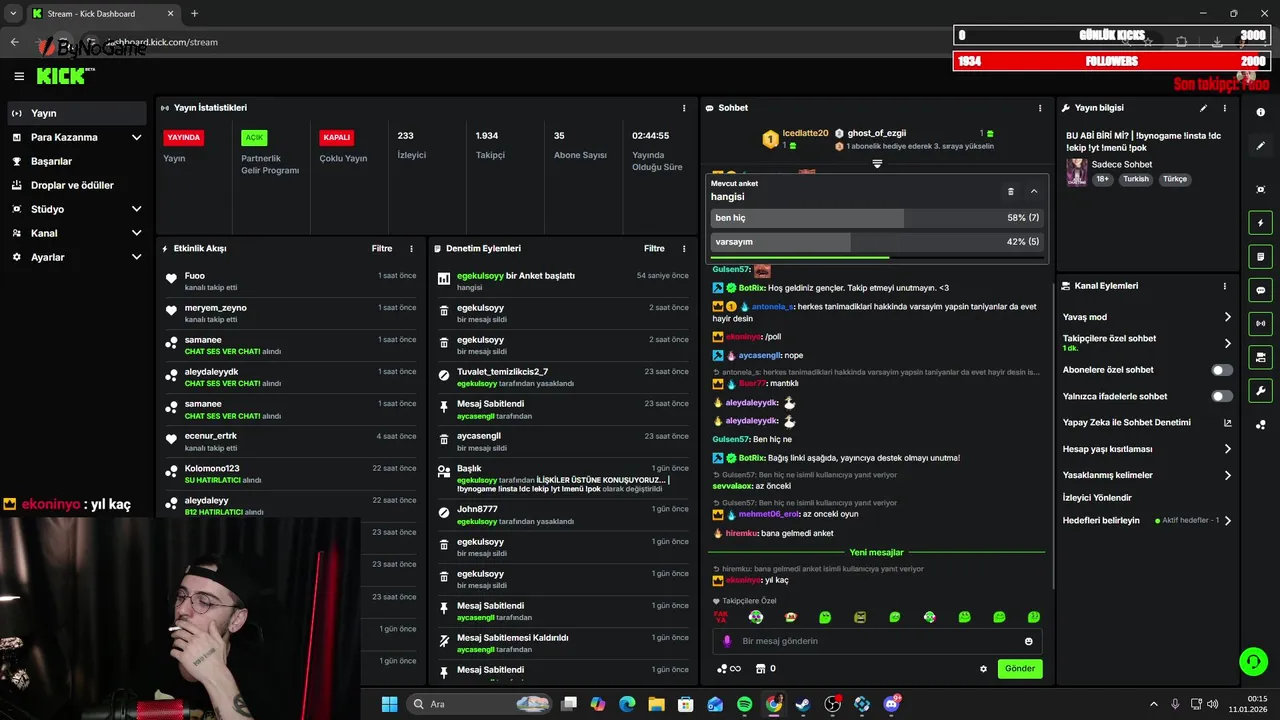Expand the Stüdyo sidebar section
The image size is (1280, 720).
pyautogui.click(x=76, y=209)
